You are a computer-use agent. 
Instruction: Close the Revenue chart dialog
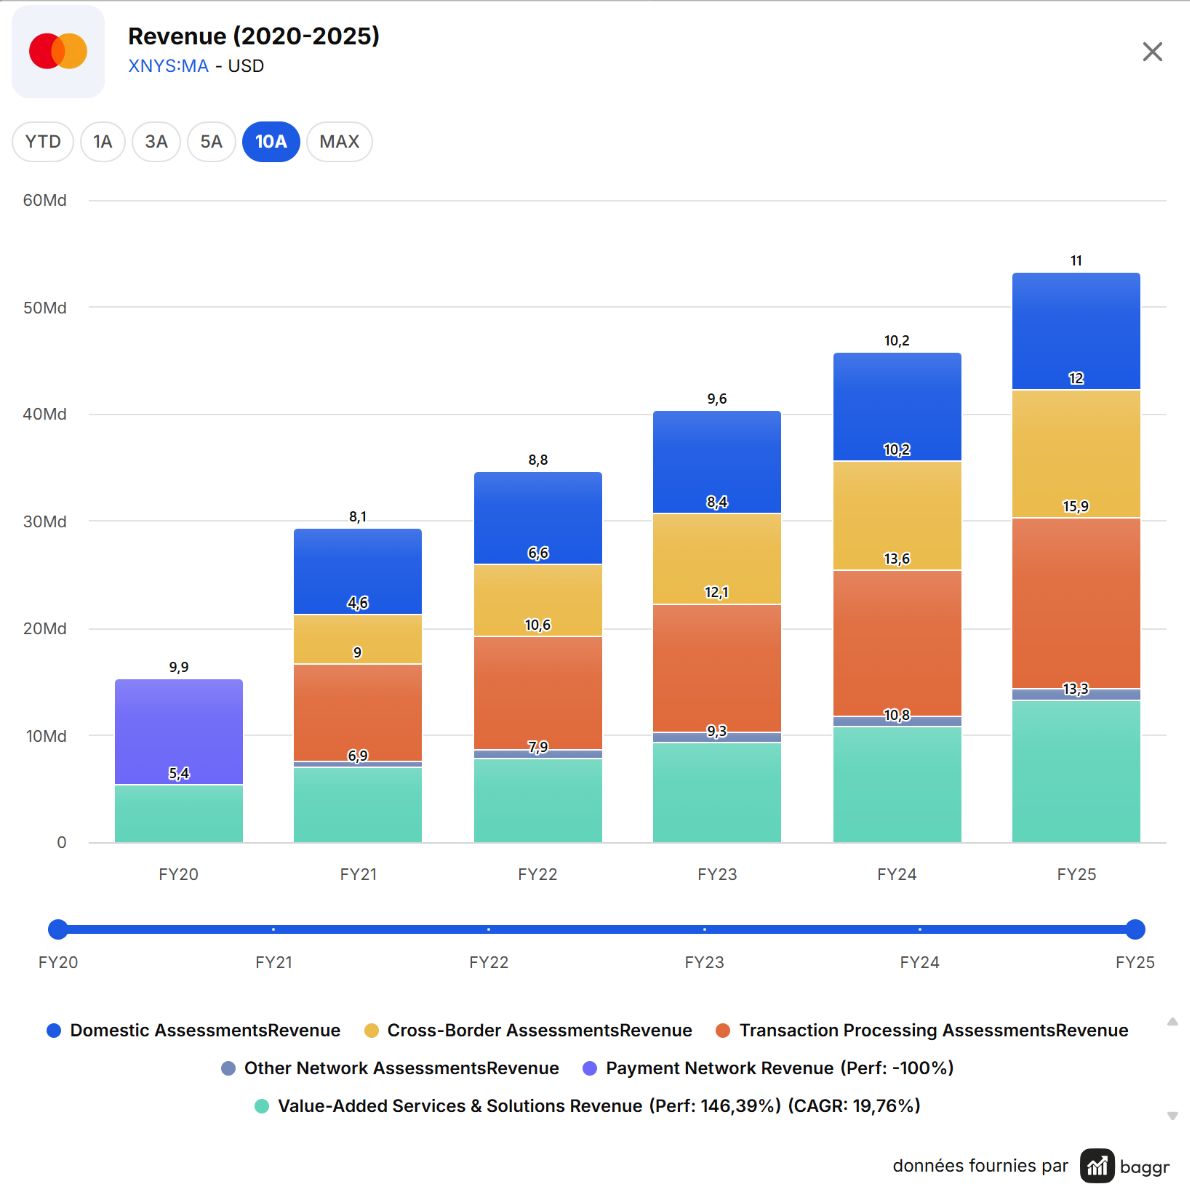(1152, 52)
